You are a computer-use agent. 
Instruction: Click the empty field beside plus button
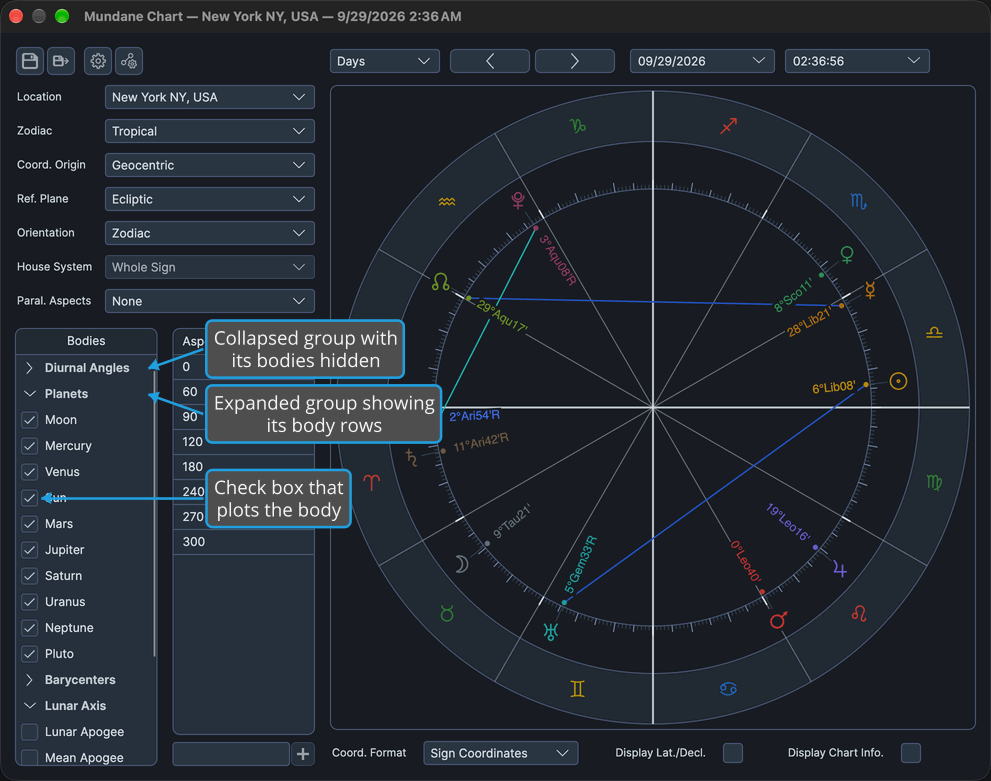tap(231, 753)
